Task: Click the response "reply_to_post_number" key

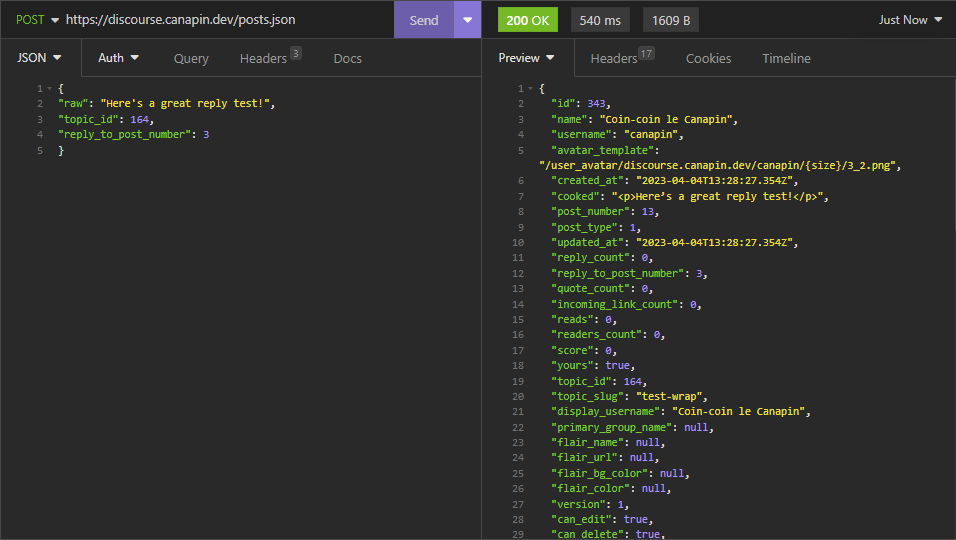Action: click(x=618, y=274)
